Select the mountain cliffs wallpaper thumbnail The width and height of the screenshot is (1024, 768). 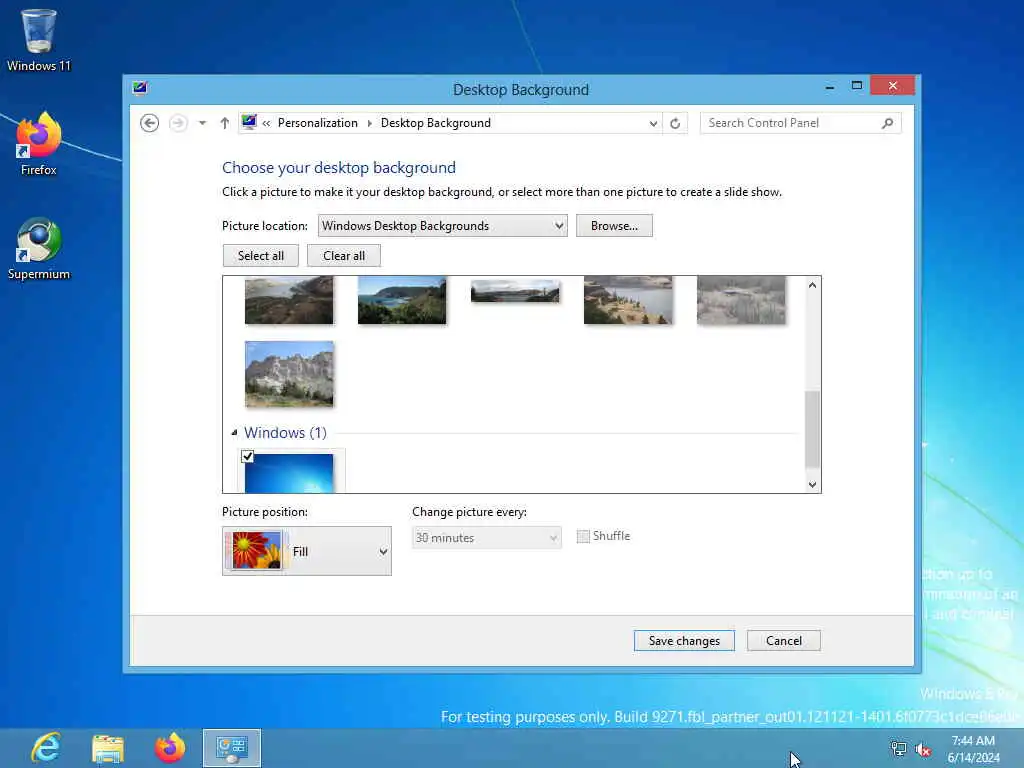pyautogui.click(x=289, y=374)
